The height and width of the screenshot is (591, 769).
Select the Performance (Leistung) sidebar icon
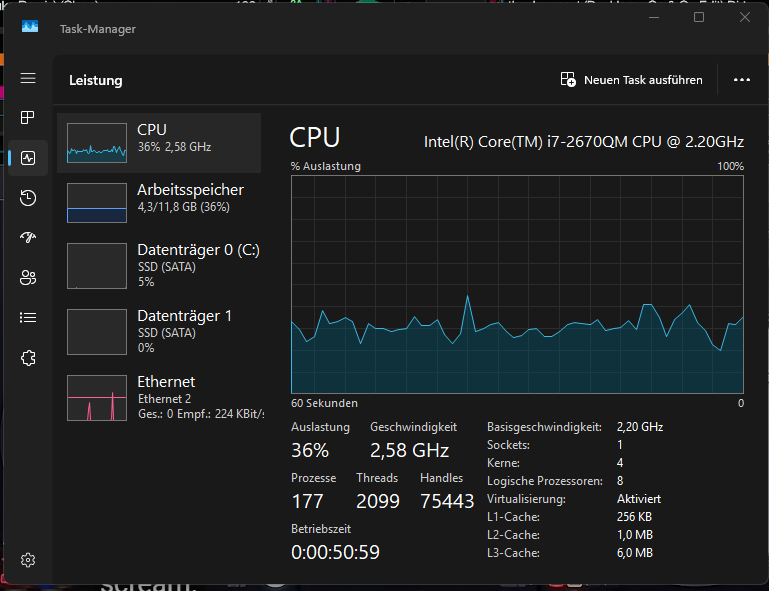coord(28,158)
